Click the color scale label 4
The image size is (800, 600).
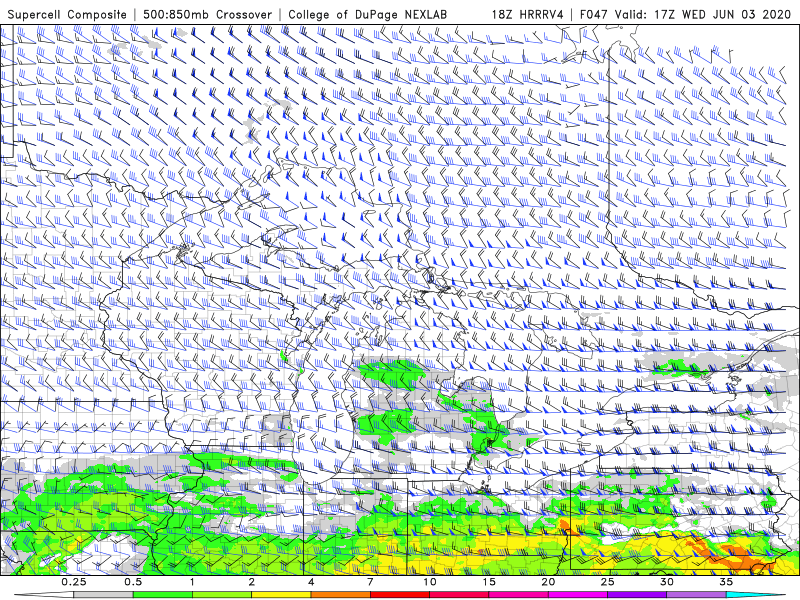pos(311,582)
